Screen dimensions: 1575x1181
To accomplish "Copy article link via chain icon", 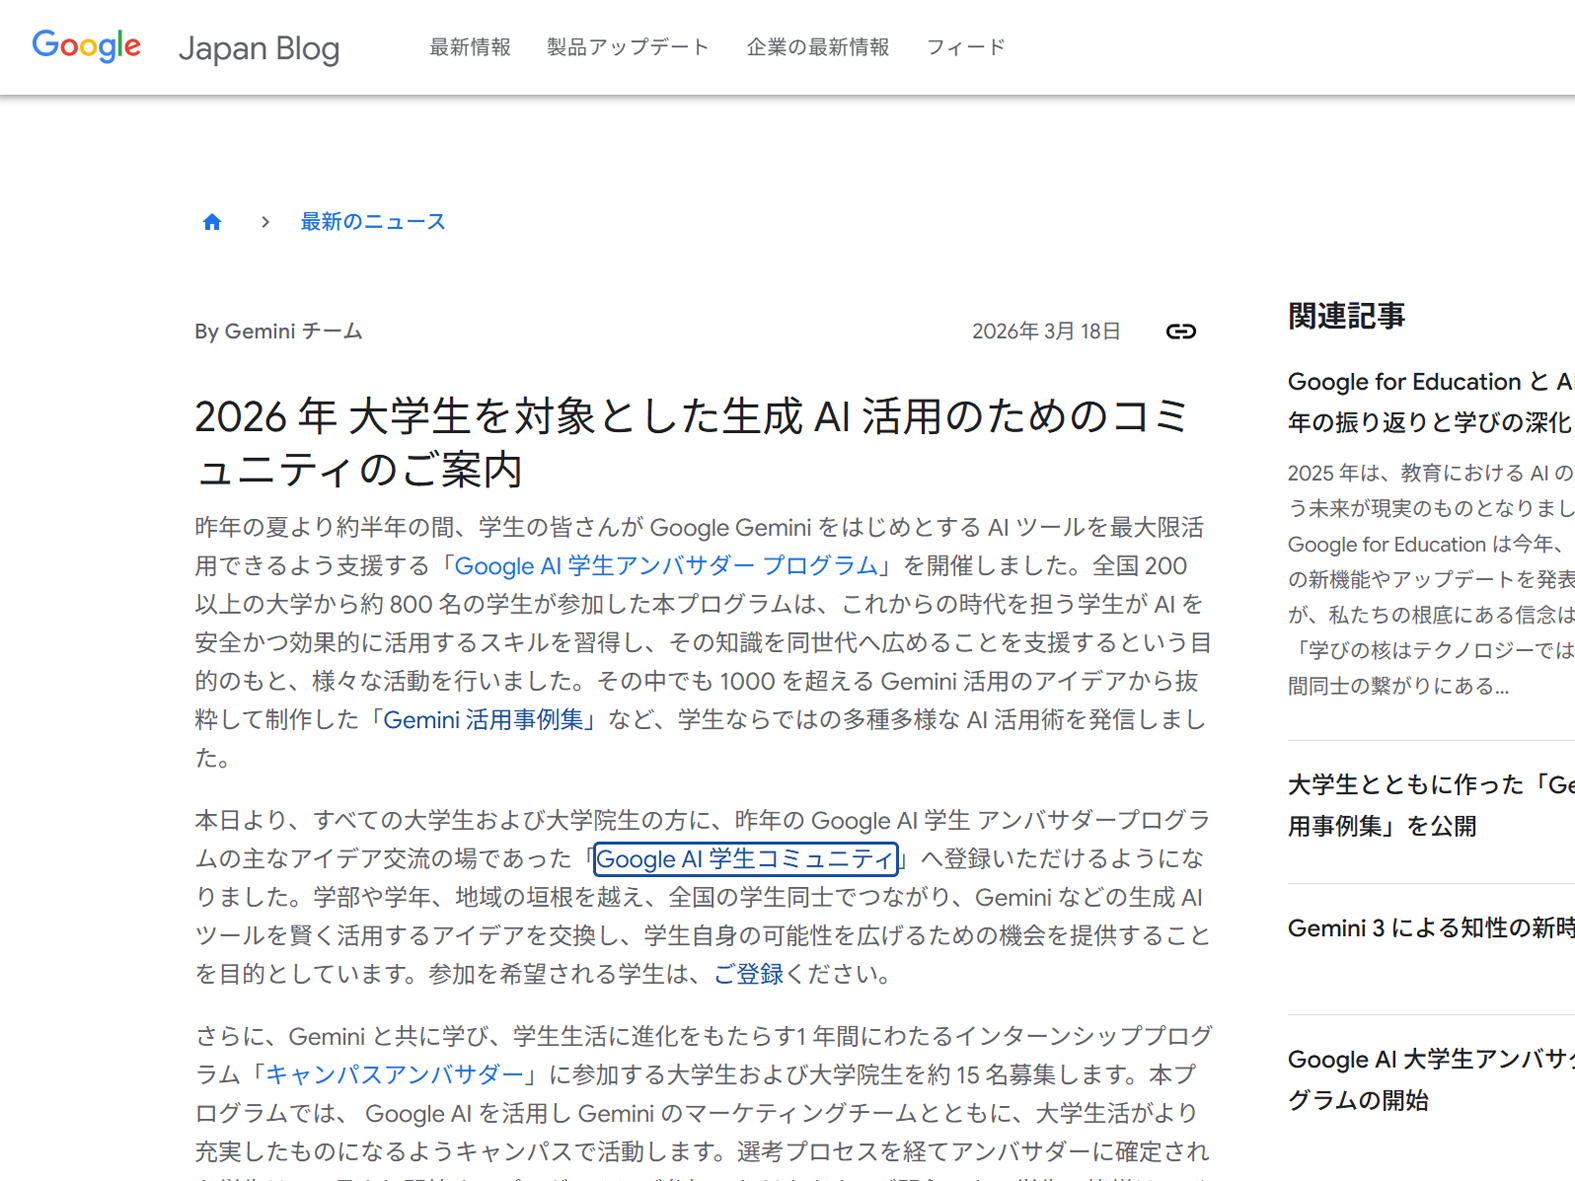I will click(x=1181, y=331).
